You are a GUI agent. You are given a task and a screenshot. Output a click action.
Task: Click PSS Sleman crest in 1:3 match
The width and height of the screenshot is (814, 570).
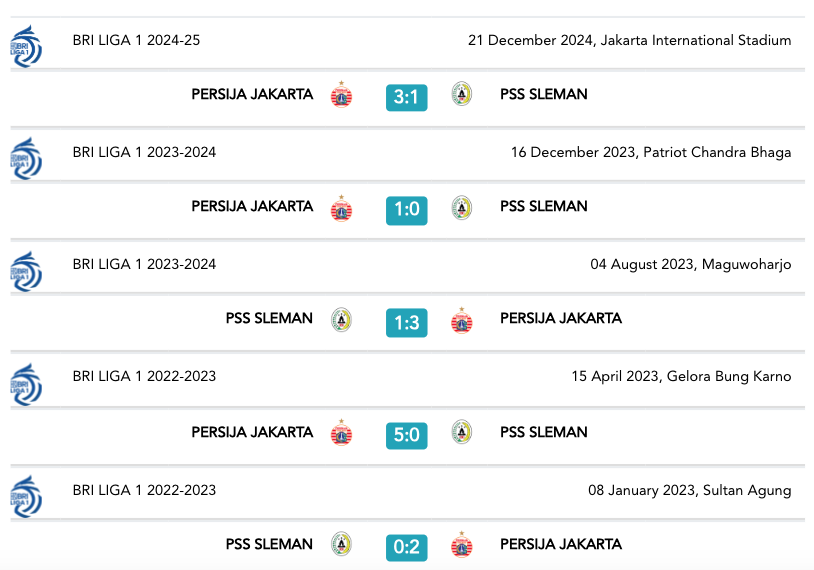(x=342, y=320)
